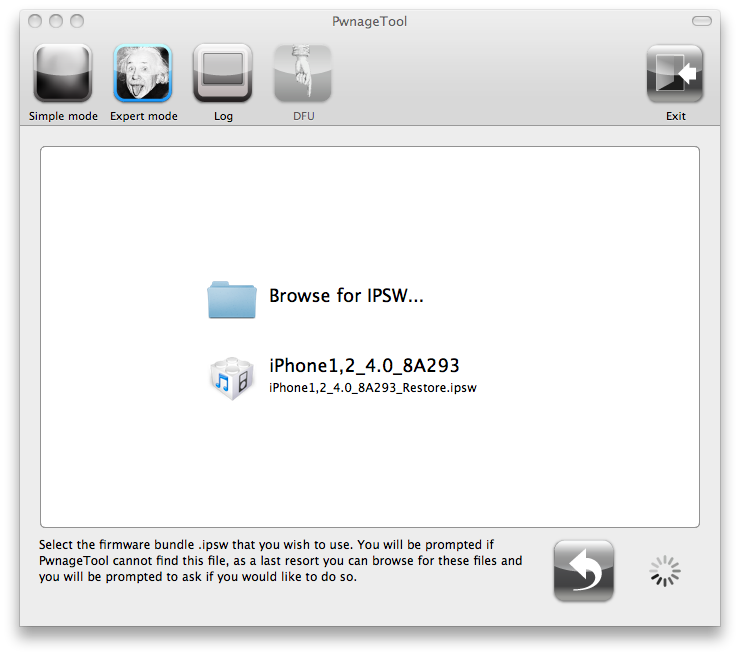Click the "Exit" toolbar label
Viewport: 740px width, 656px height.
676,116
